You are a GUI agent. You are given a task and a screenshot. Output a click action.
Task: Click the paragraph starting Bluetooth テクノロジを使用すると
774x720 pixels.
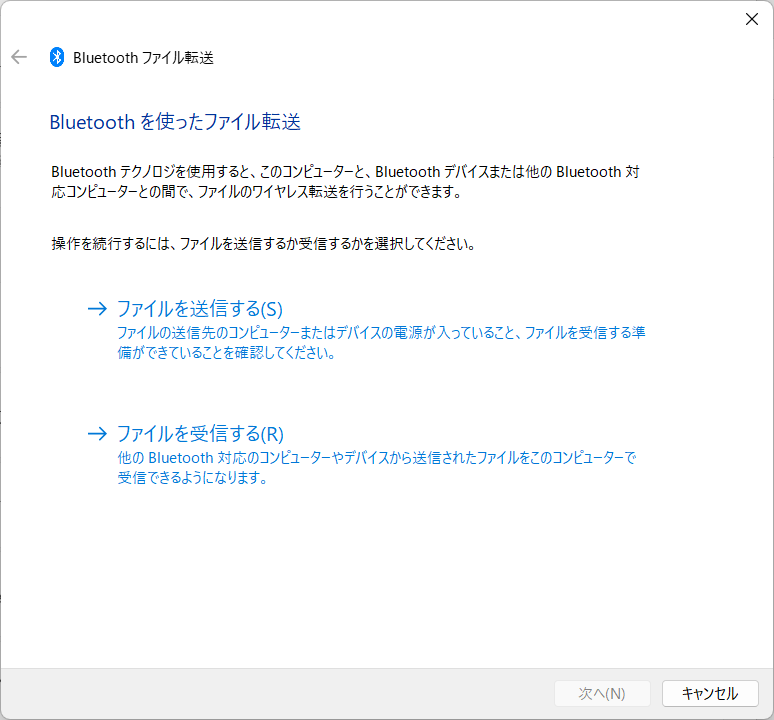(x=346, y=182)
